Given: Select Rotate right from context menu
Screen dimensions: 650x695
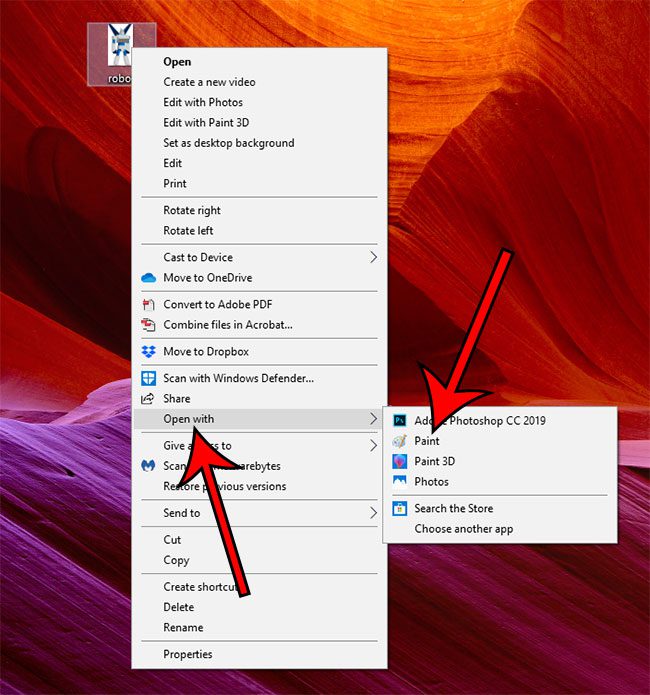Looking at the screenshot, I should 192,211.
